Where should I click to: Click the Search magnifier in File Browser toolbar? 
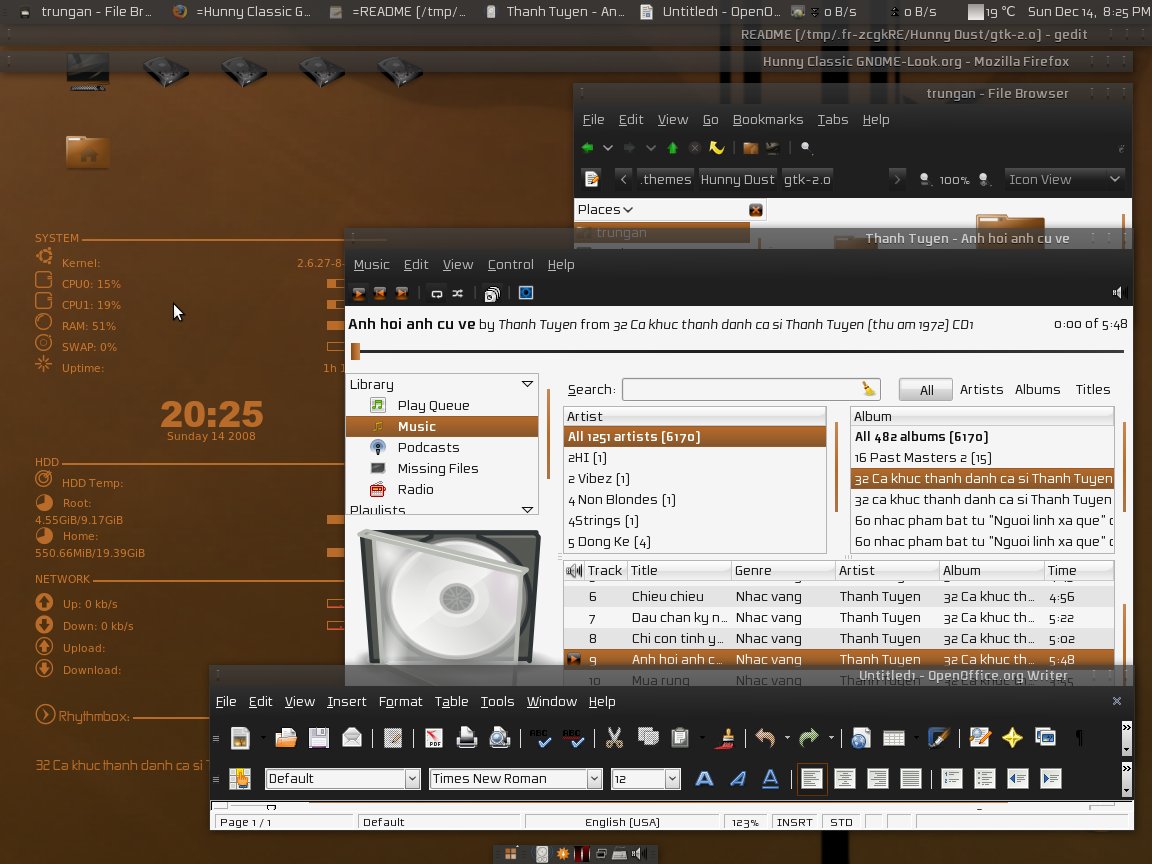point(806,148)
